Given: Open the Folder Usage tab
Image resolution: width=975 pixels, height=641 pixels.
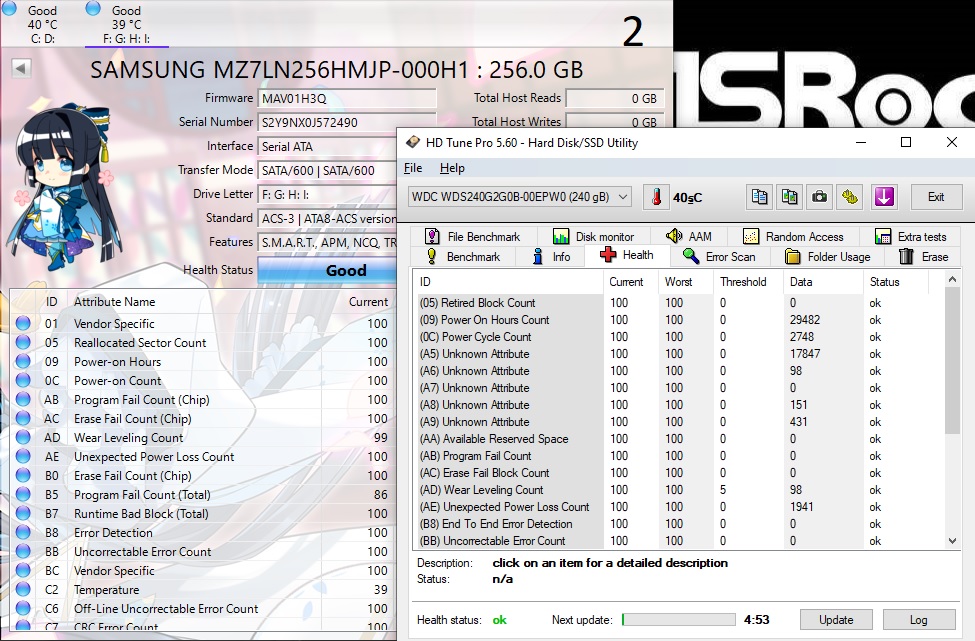Looking at the screenshot, I should point(828,256).
